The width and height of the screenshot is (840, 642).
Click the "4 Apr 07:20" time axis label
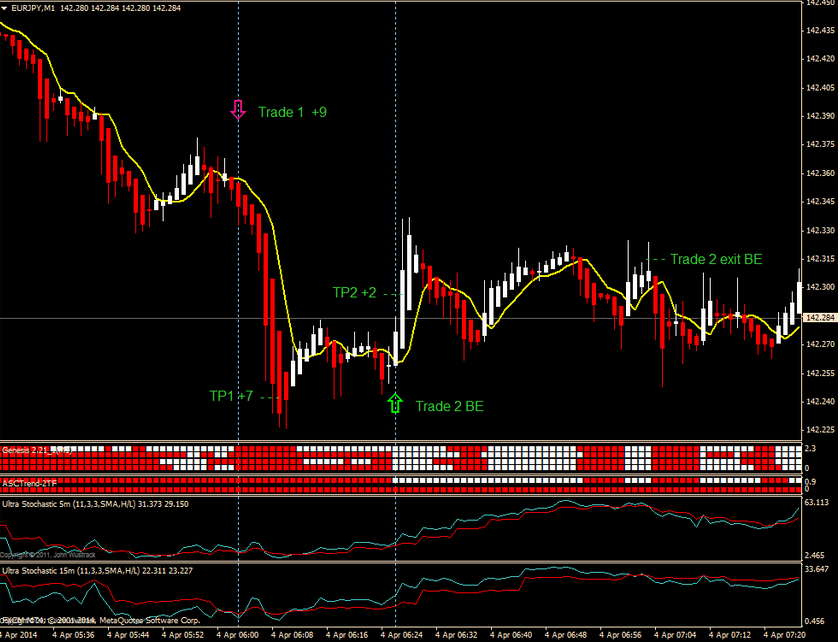[x=784, y=635]
